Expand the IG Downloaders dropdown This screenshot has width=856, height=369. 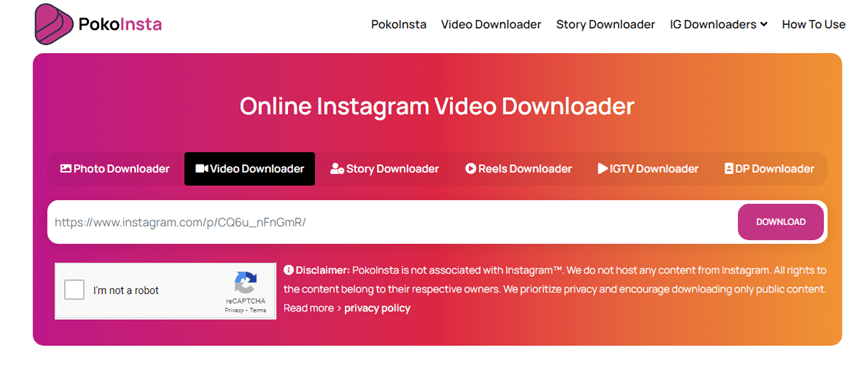point(718,25)
